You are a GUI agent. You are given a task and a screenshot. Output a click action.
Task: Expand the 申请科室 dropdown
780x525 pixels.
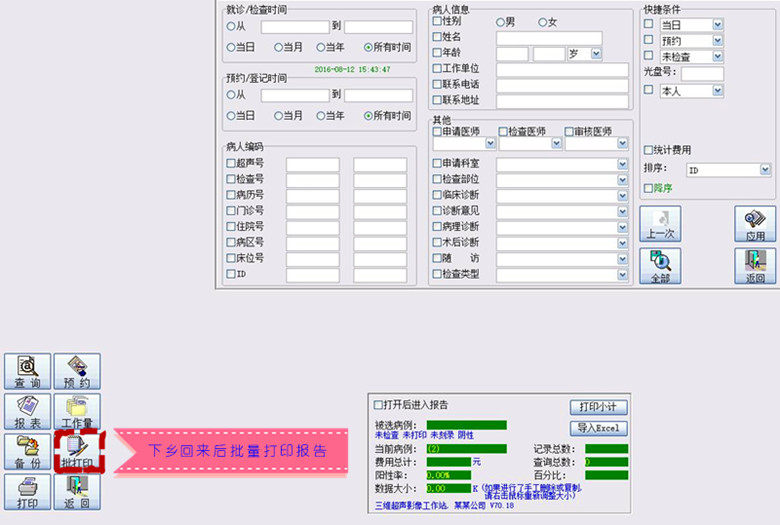(x=622, y=164)
